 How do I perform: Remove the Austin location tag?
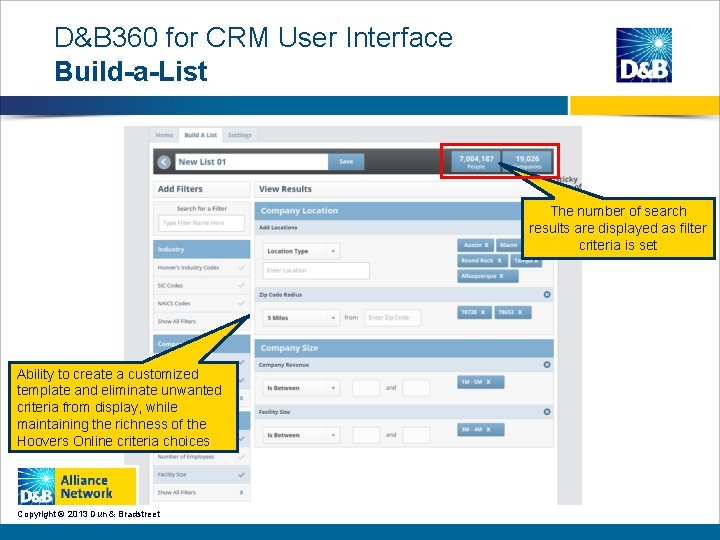point(486,245)
